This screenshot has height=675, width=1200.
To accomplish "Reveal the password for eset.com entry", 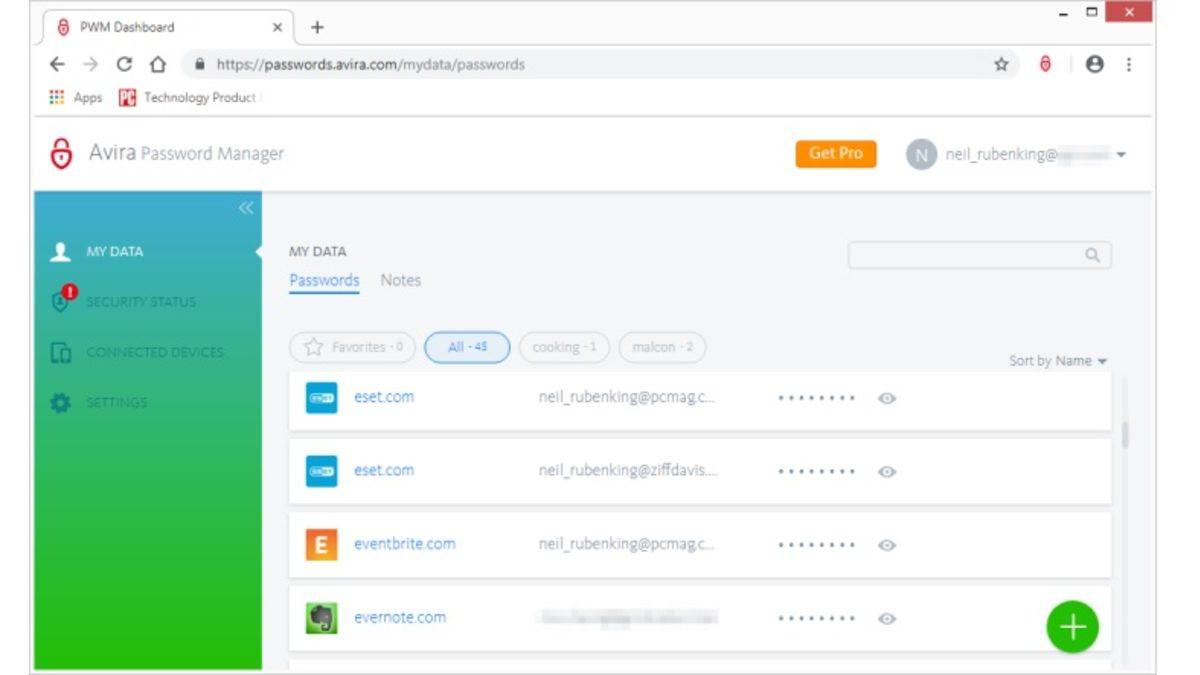I will (x=885, y=397).
